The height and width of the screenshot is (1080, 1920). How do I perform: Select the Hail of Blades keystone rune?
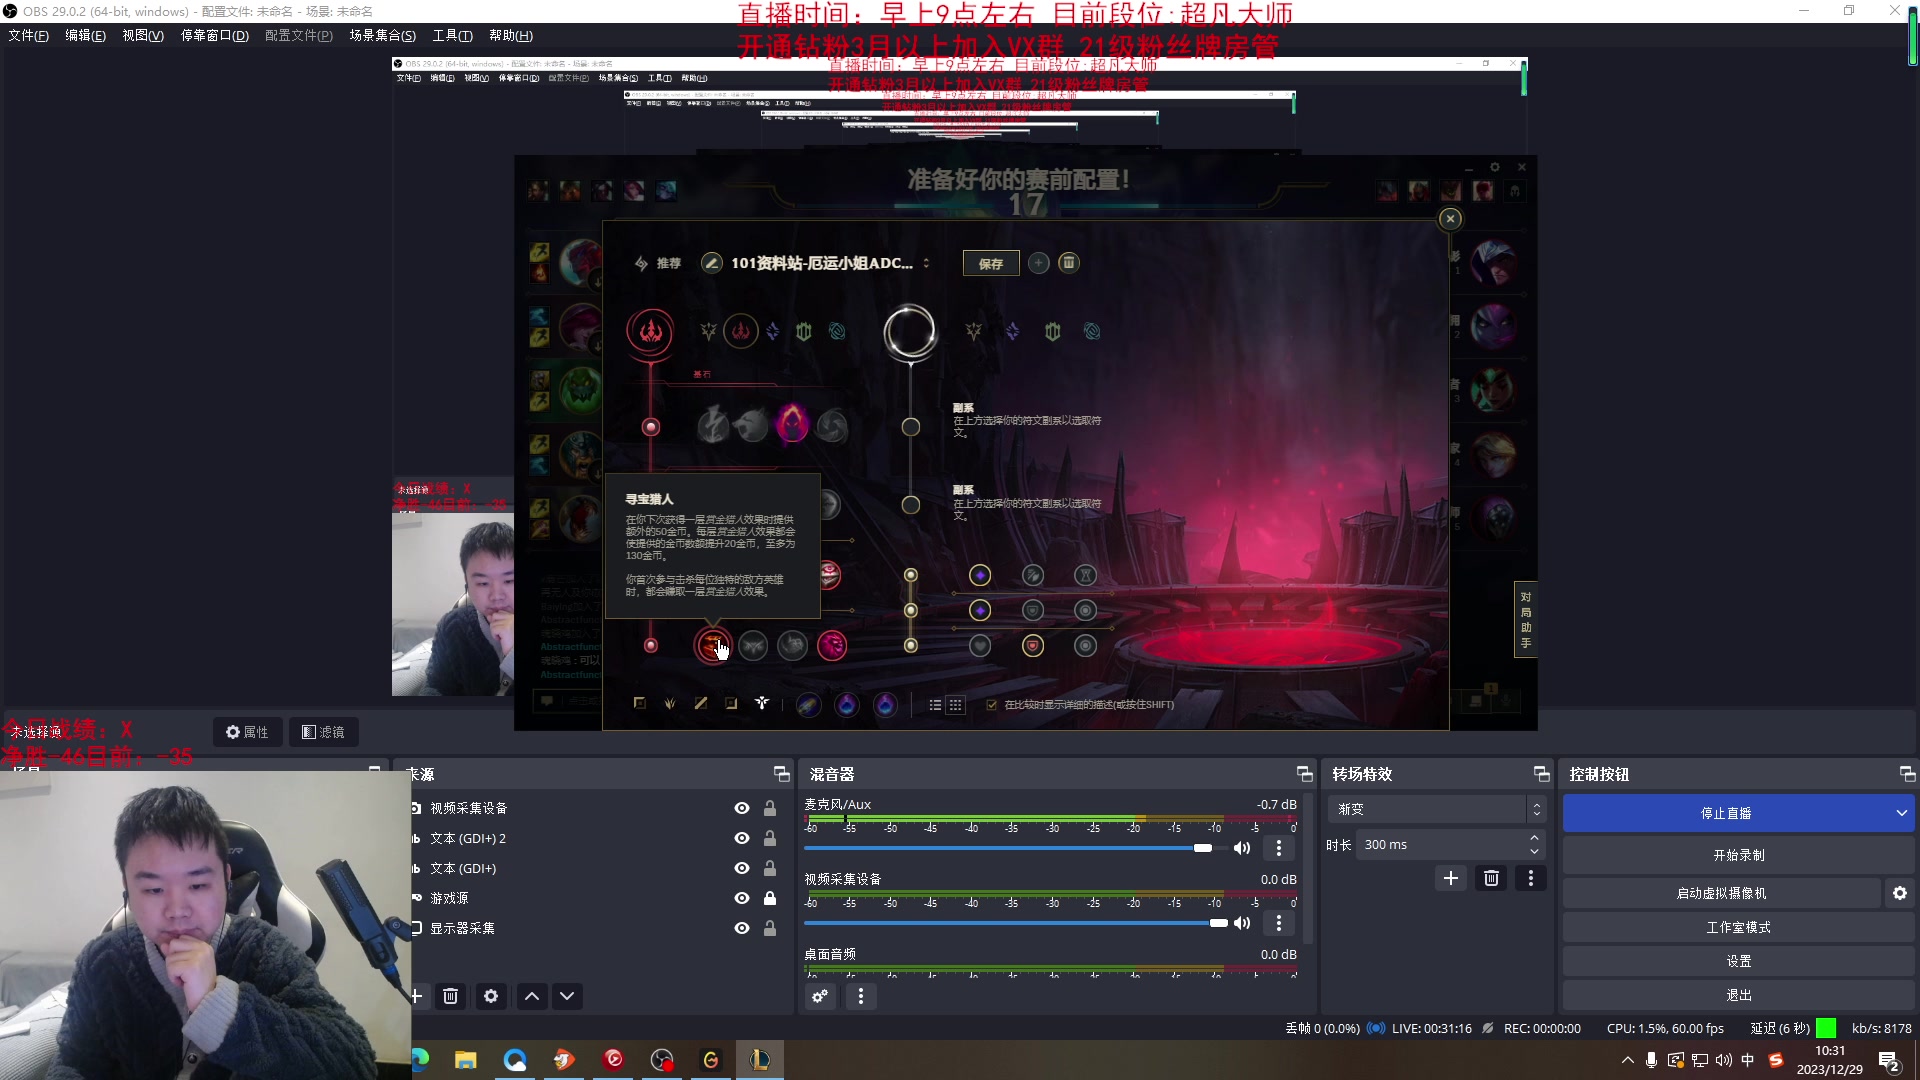[832, 427]
